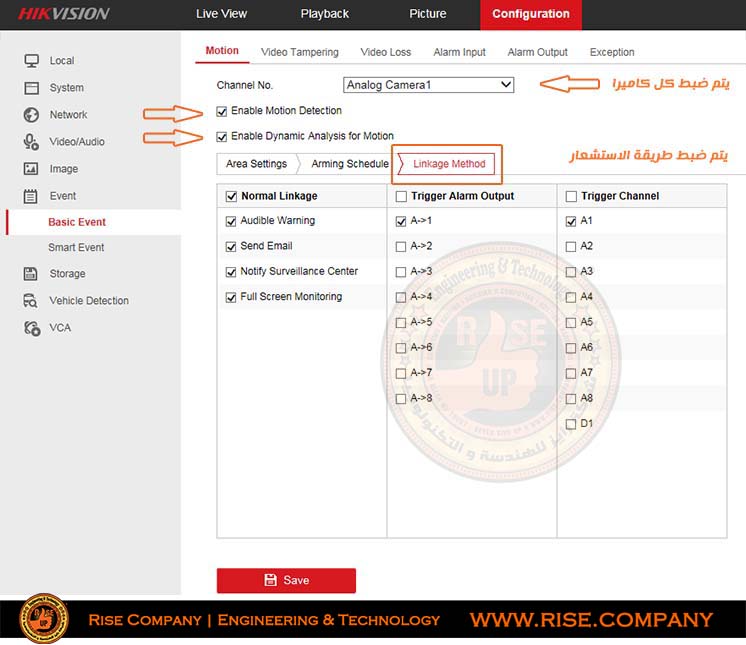Viewport: 746px width, 645px height.
Task: Open Local settings monitor icon
Action: 31,60
